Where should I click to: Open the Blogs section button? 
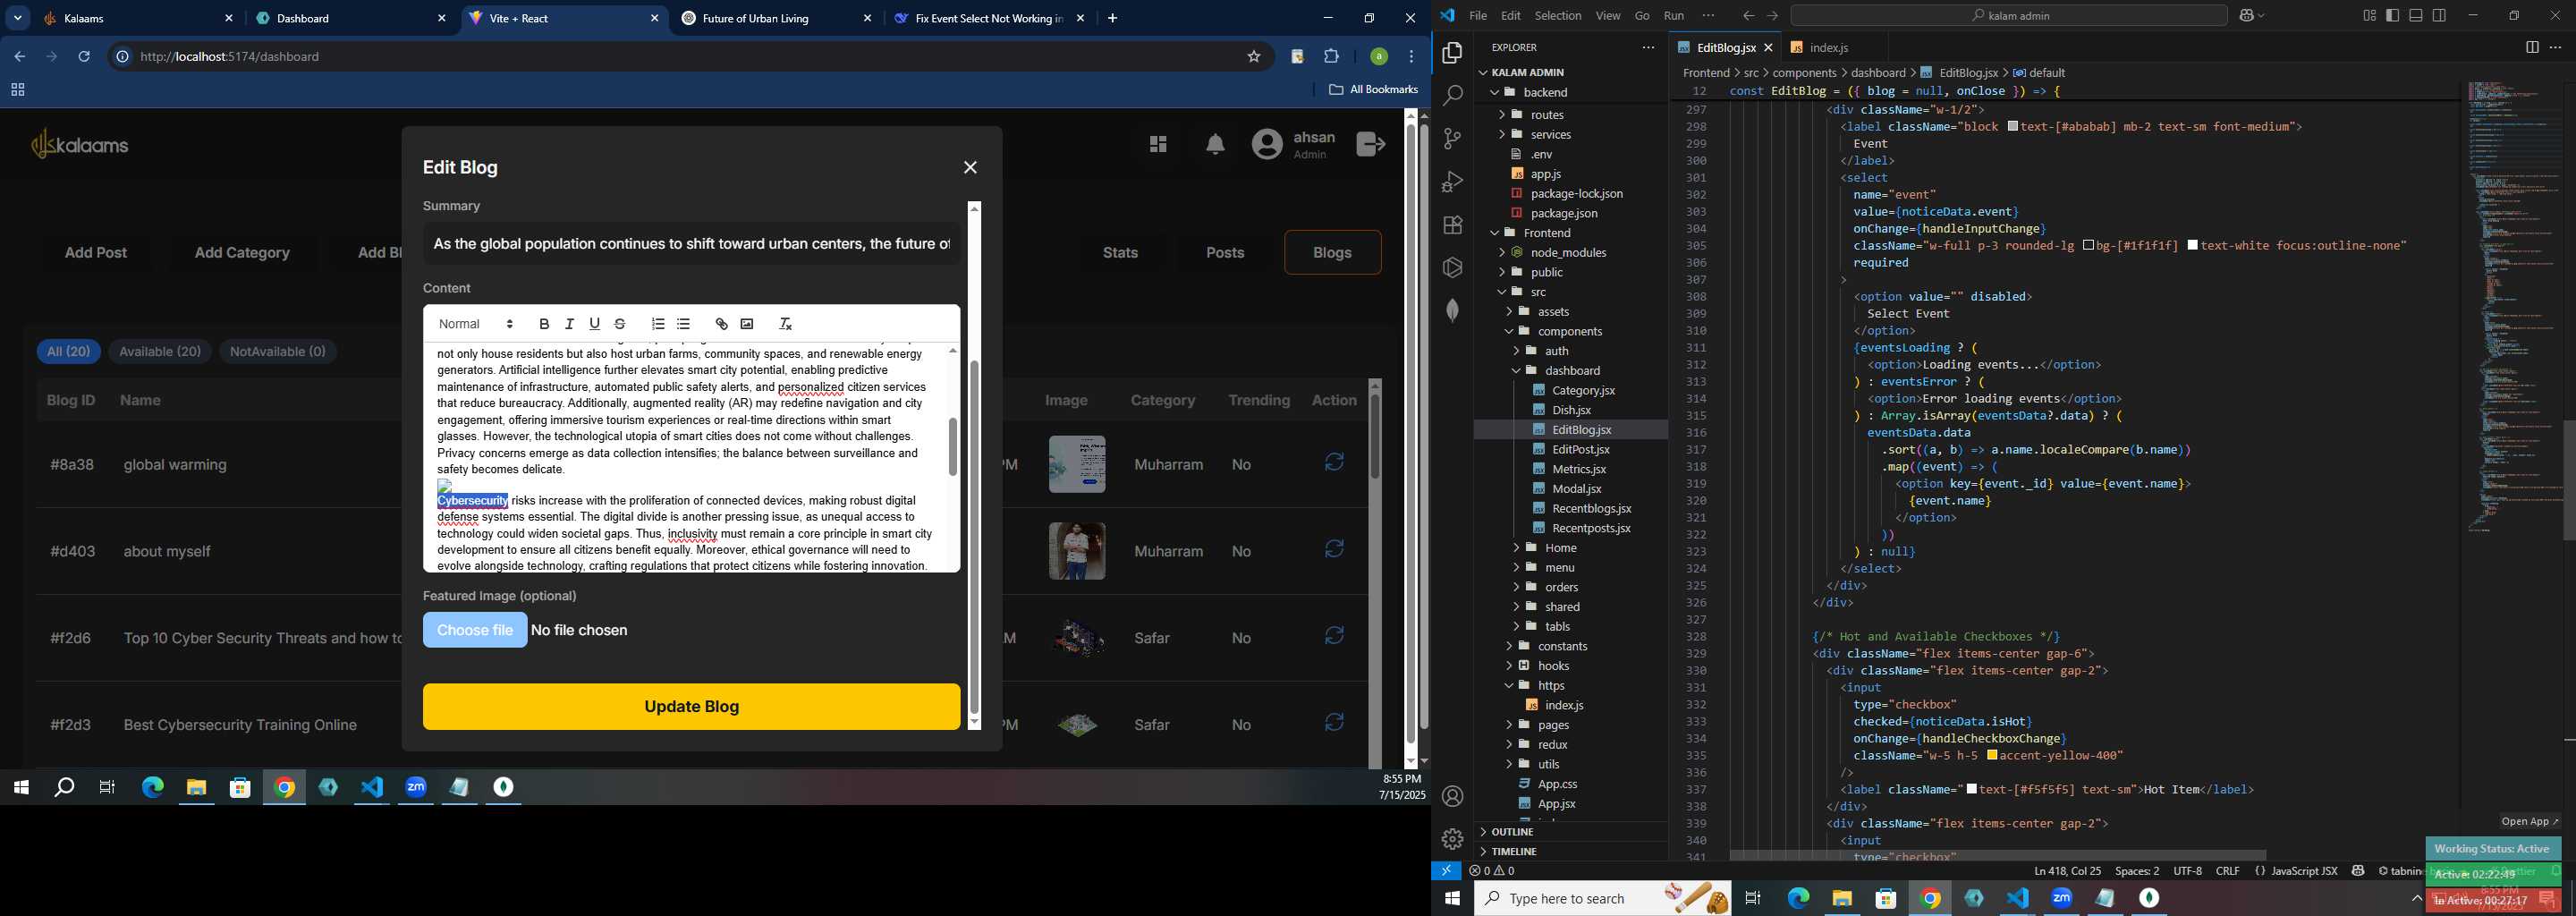1332,253
